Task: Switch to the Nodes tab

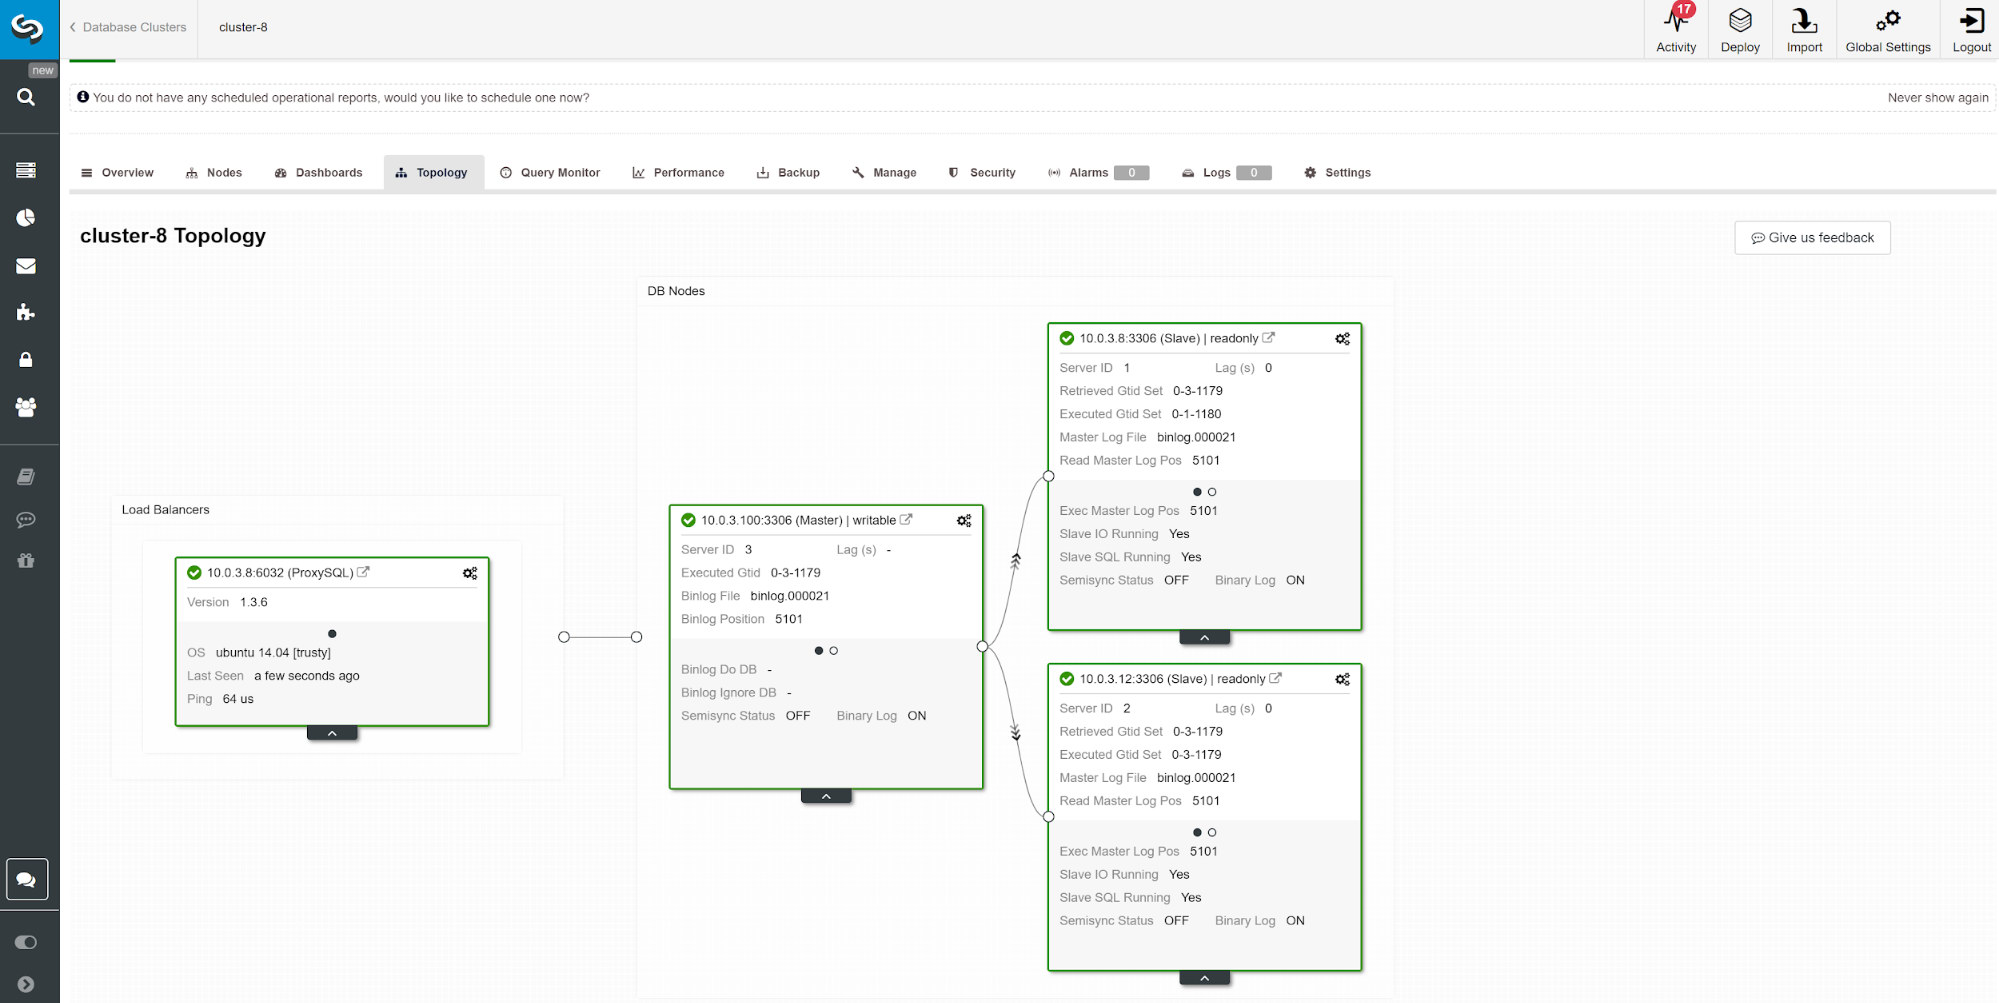Action: [214, 173]
